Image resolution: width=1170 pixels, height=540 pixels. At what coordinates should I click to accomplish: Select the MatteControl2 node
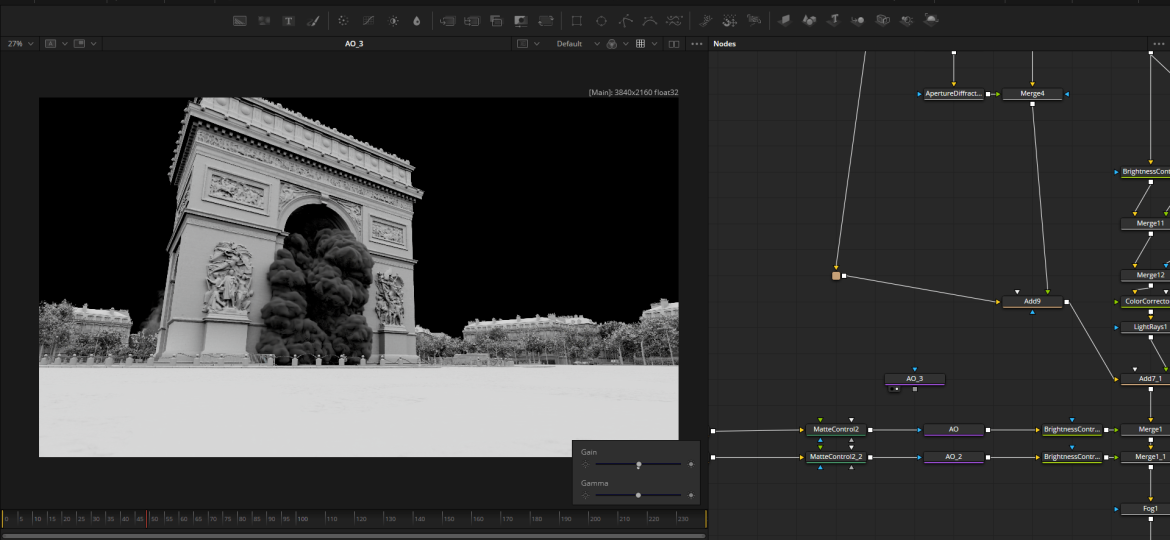click(834, 429)
